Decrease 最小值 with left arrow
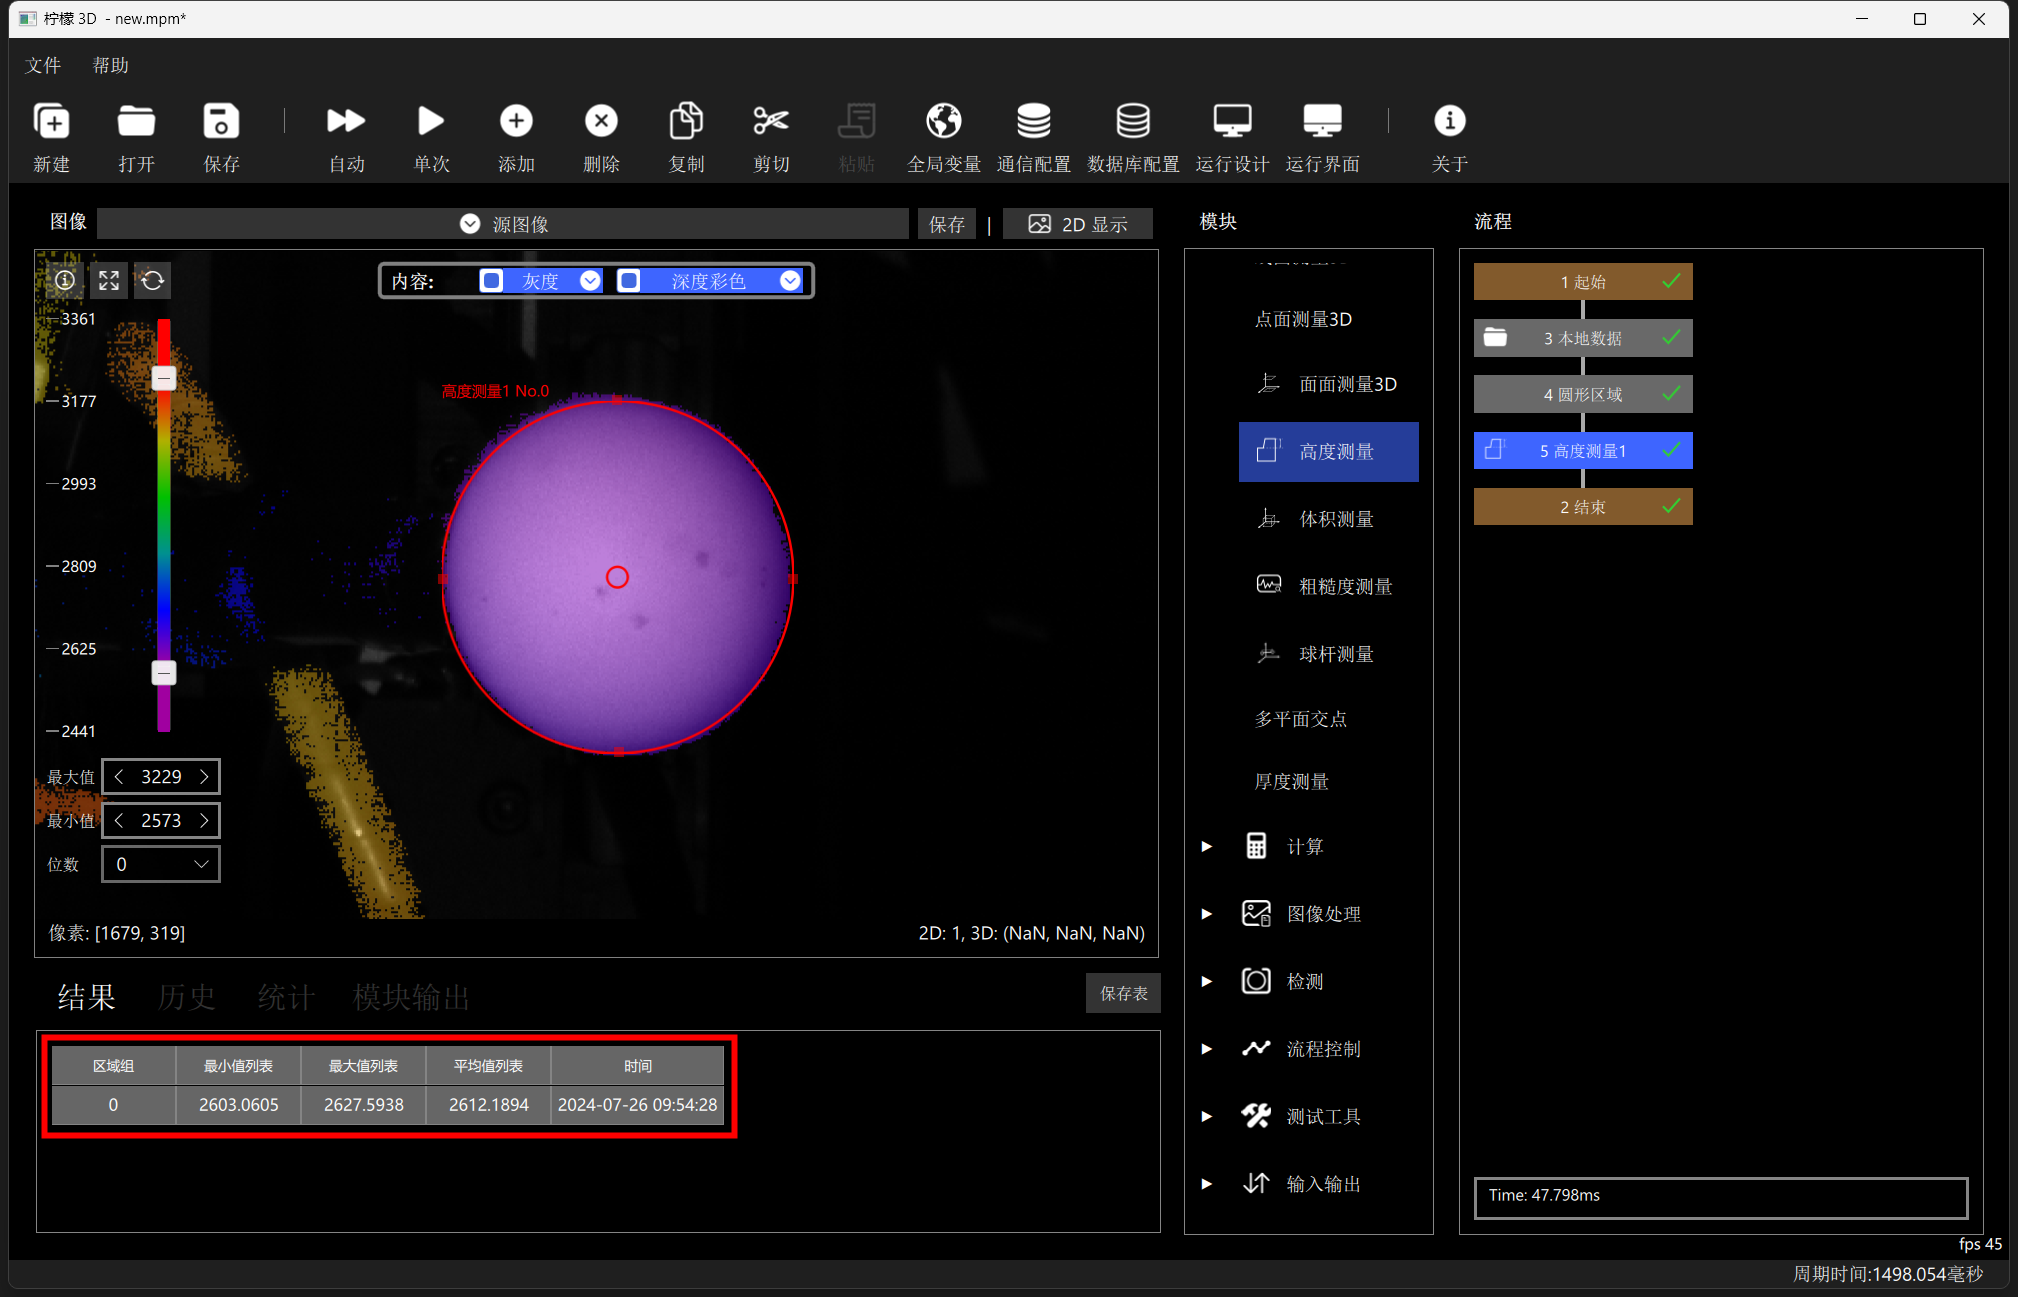This screenshot has height=1297, width=2018. click(119, 821)
